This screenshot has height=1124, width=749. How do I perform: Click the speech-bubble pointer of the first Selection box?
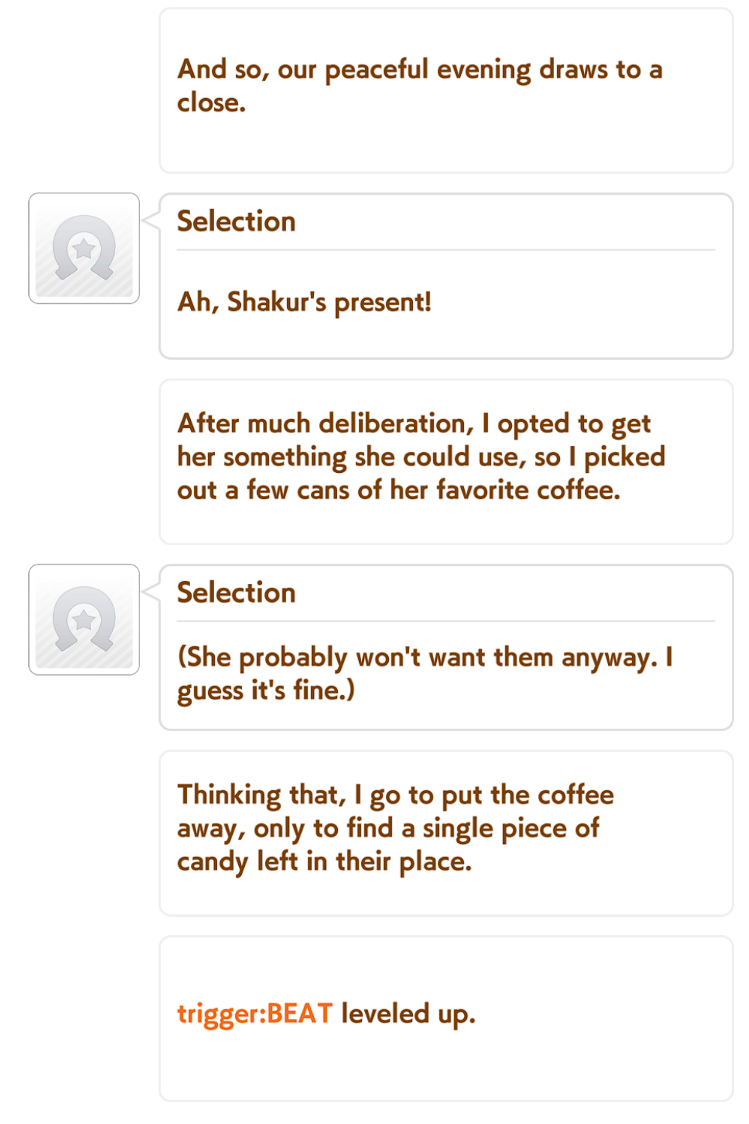tap(151, 220)
